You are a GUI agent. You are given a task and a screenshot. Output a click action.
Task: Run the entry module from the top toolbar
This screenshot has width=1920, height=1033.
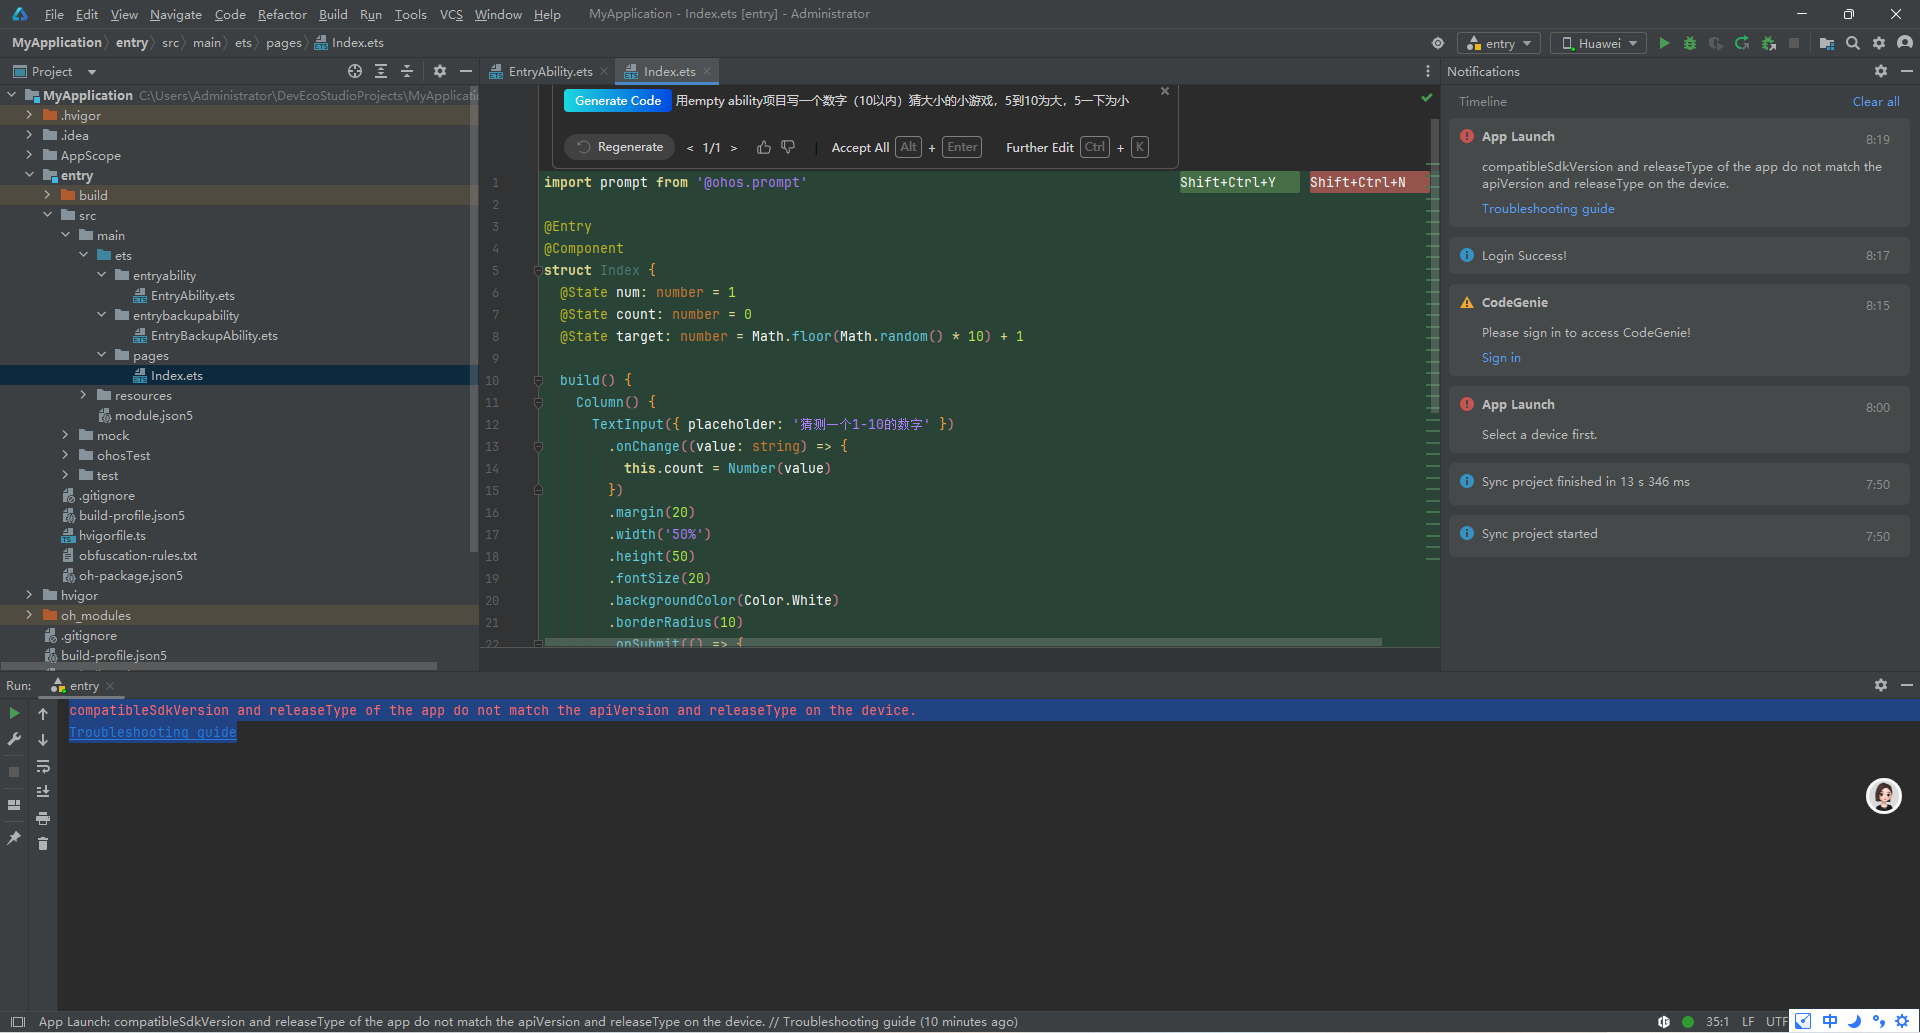click(x=1664, y=43)
